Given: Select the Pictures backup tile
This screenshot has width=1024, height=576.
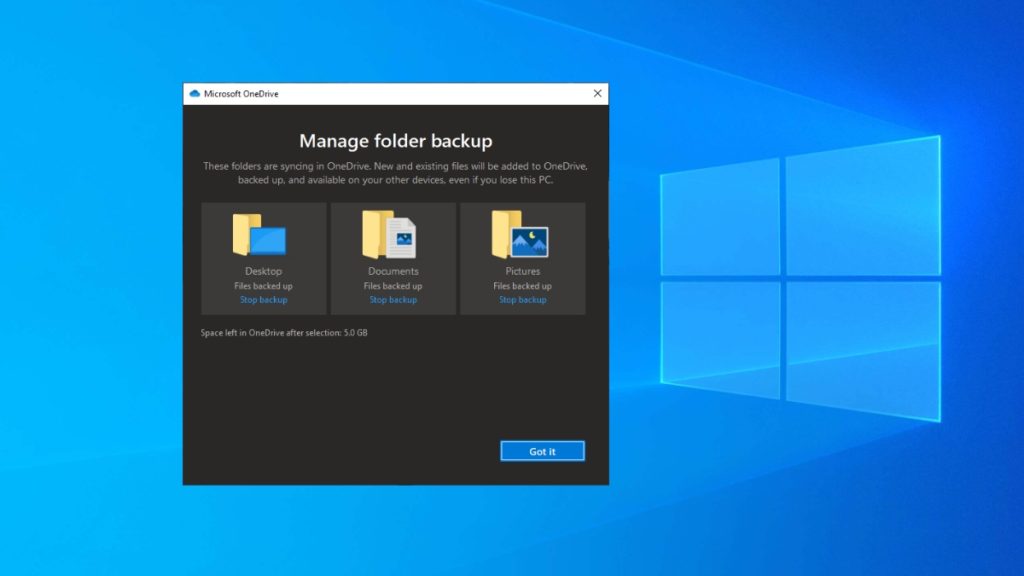Looking at the screenshot, I should pyautogui.click(x=522, y=257).
